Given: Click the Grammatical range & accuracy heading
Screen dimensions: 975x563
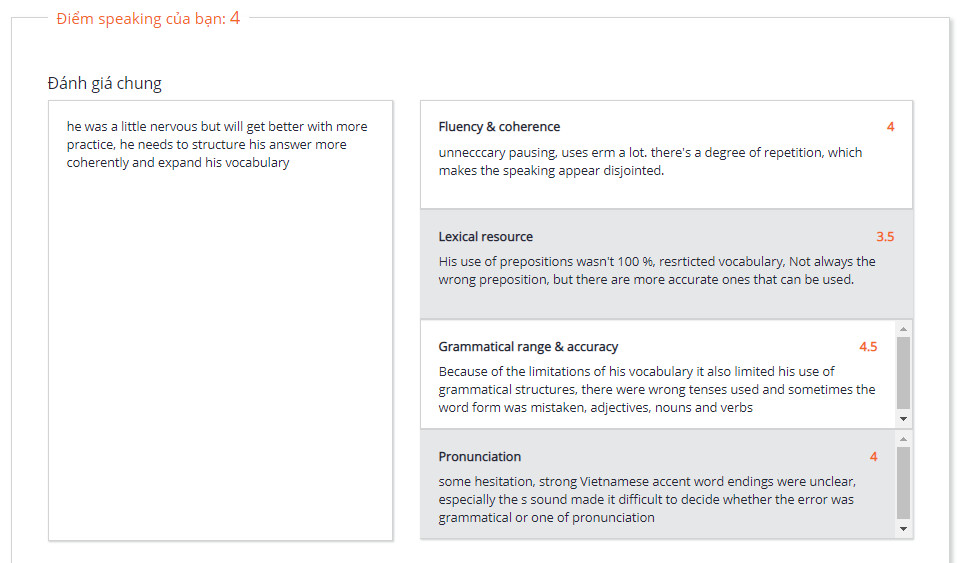Looking at the screenshot, I should (528, 347).
